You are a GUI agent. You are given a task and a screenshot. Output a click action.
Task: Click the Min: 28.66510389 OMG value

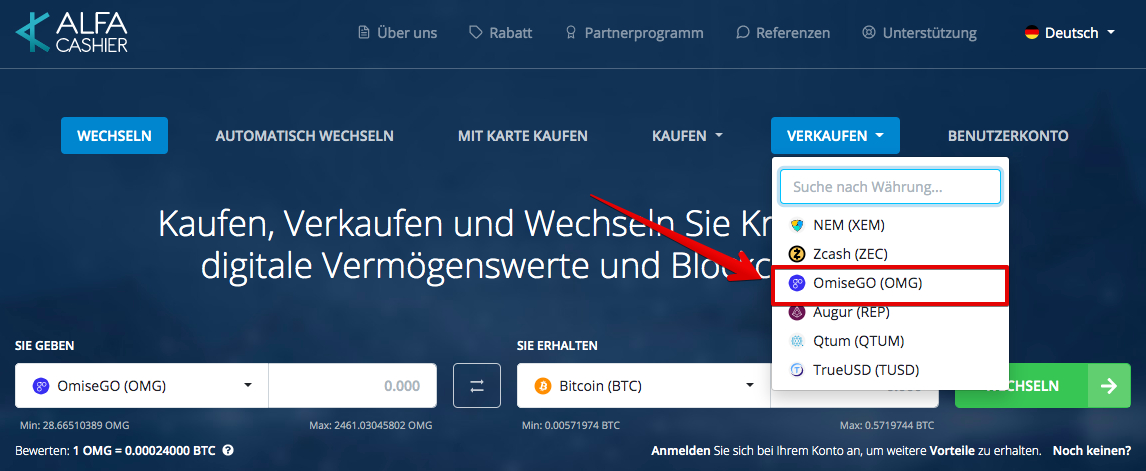[x=75, y=426]
